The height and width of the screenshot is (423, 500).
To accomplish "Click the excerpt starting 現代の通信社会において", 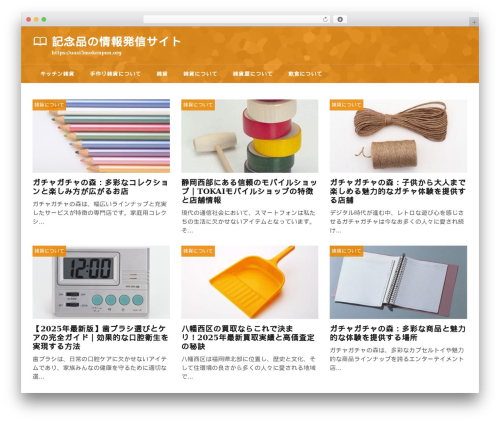I will [x=248, y=221].
